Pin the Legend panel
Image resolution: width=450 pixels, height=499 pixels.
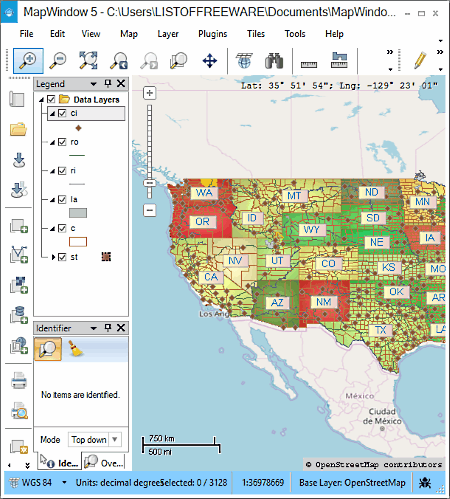[108, 83]
